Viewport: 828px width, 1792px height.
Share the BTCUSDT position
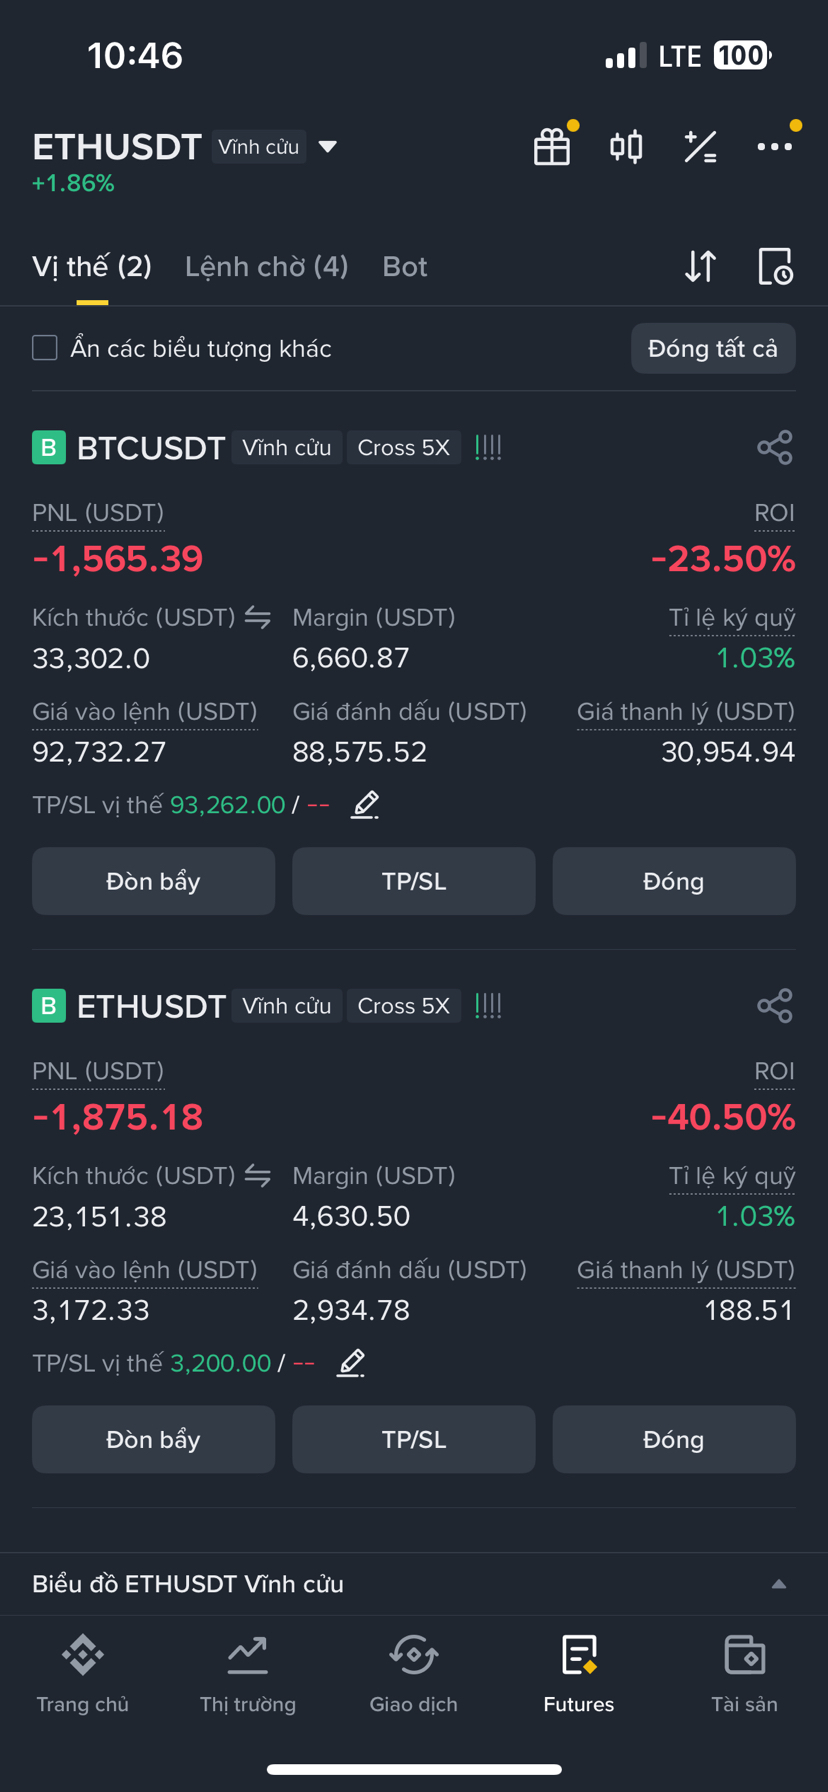pos(775,447)
